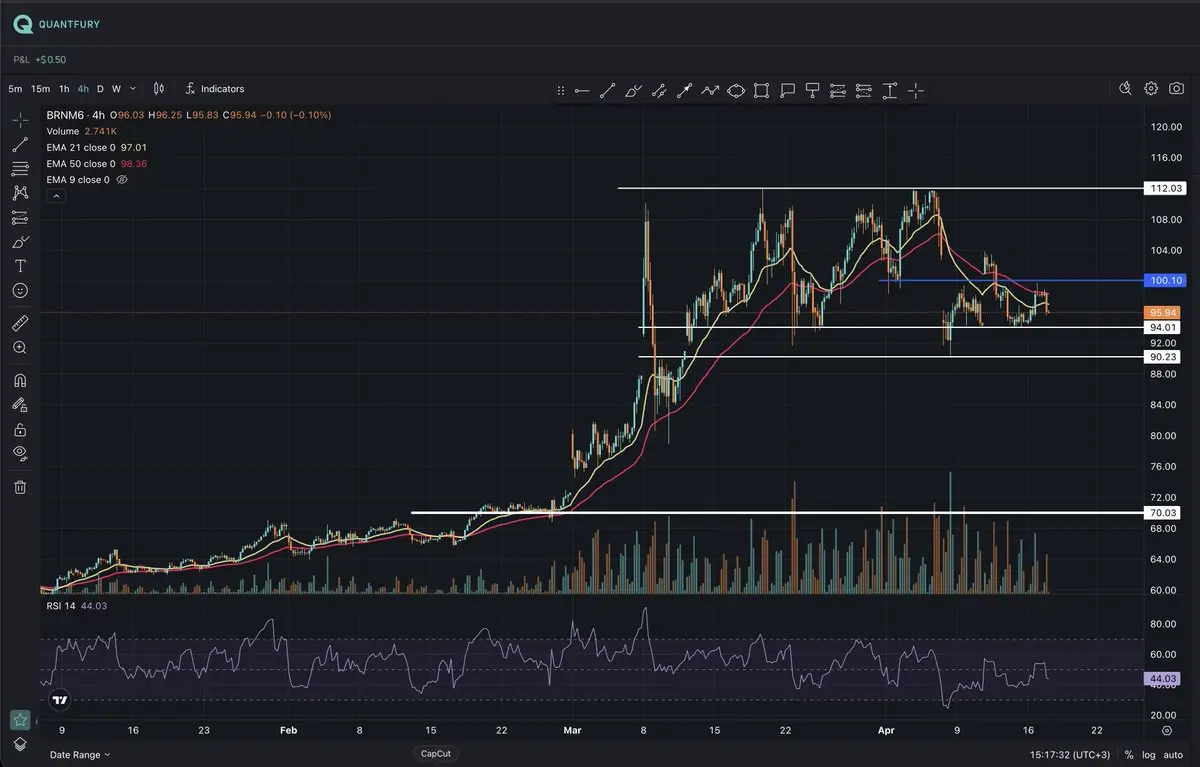1200x767 pixels.
Task: Select the zigzag path tool in floating toolbar
Action: (710, 90)
